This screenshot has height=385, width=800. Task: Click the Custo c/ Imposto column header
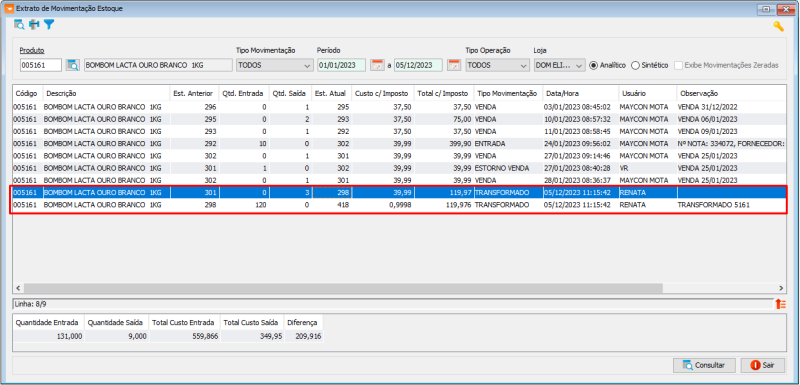tap(383, 93)
